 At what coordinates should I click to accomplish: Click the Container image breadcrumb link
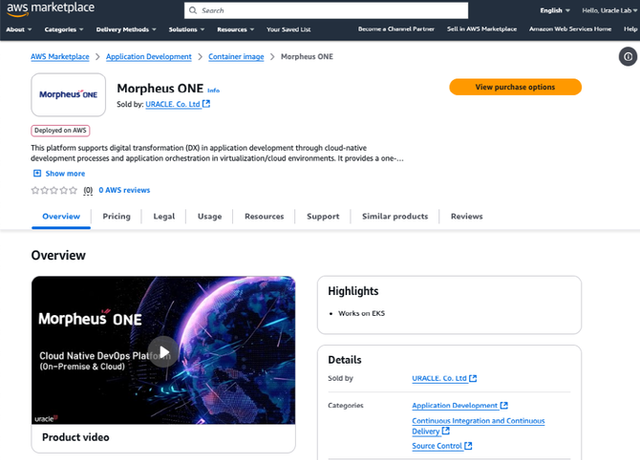coord(236,57)
